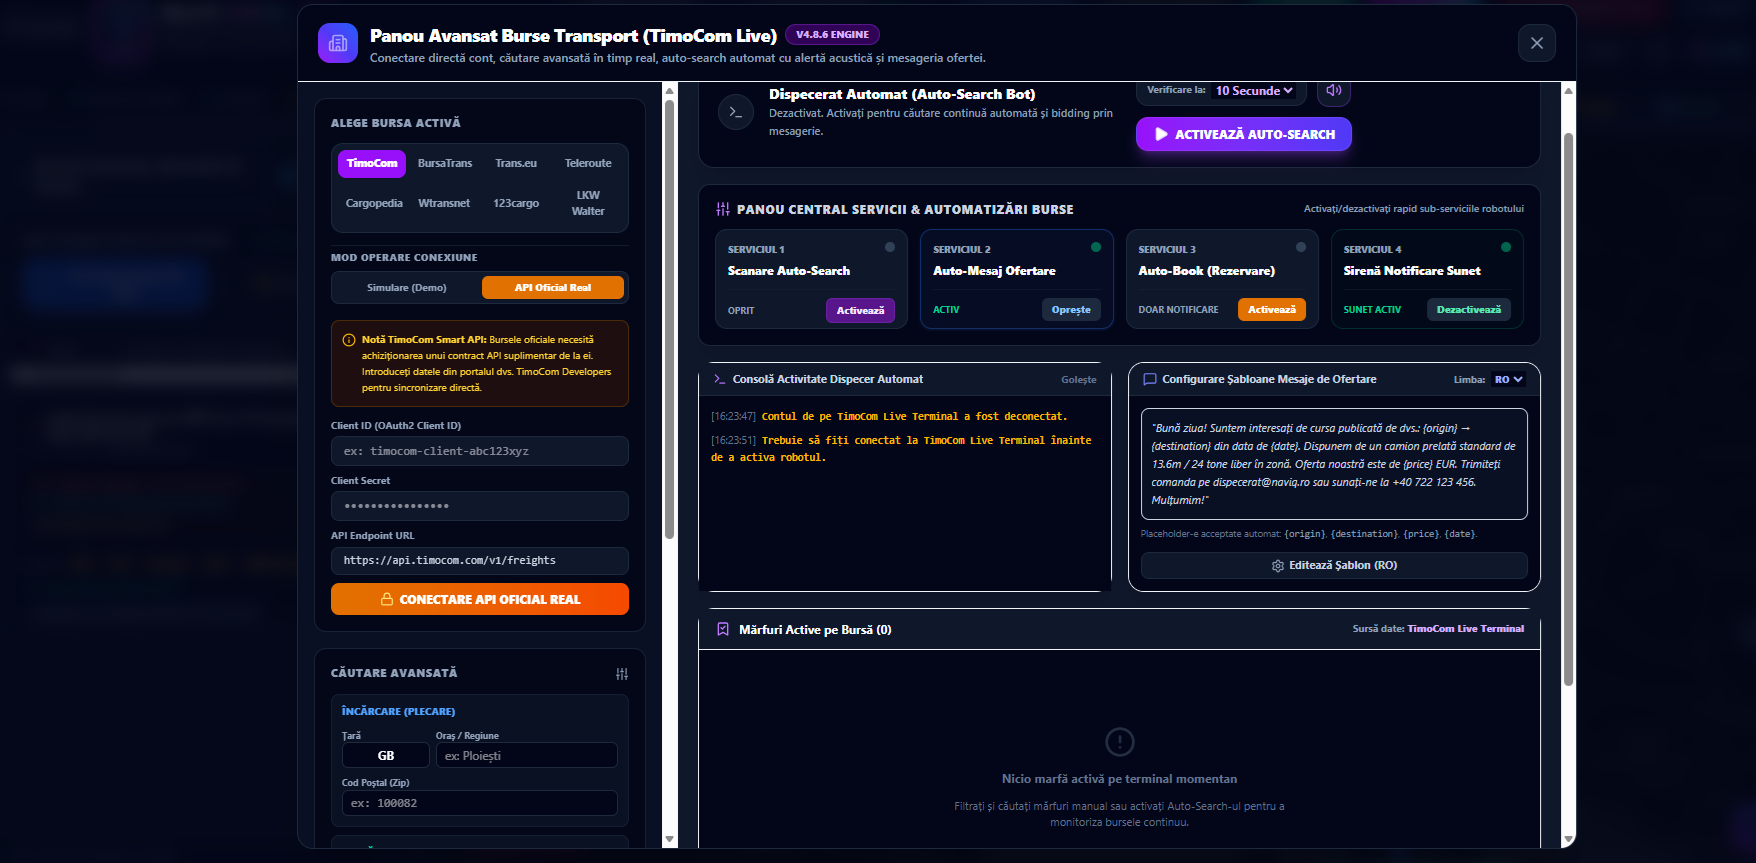
Task: Select the TimoCom exchange tab
Action: coord(372,163)
